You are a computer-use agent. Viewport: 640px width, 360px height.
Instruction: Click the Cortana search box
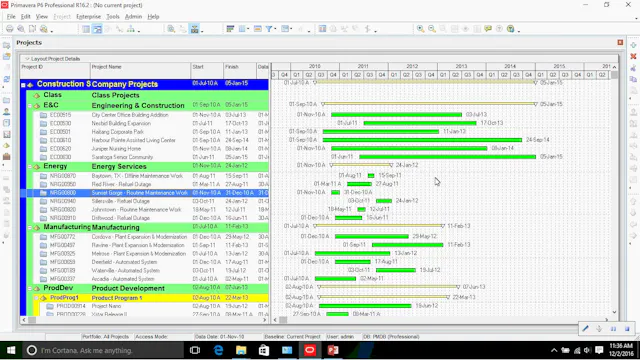pyautogui.click(x=103, y=350)
